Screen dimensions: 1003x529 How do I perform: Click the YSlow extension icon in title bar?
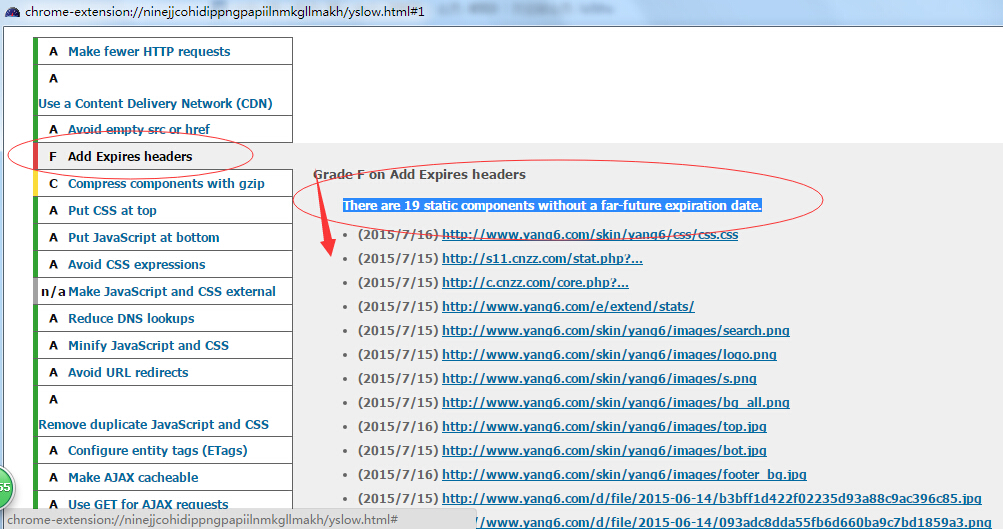pyautogui.click(x=12, y=10)
